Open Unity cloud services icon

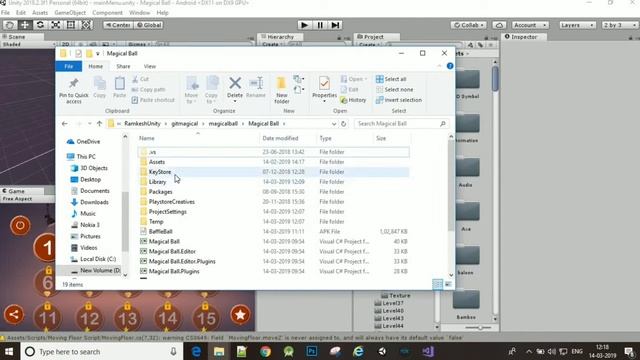(499, 25)
